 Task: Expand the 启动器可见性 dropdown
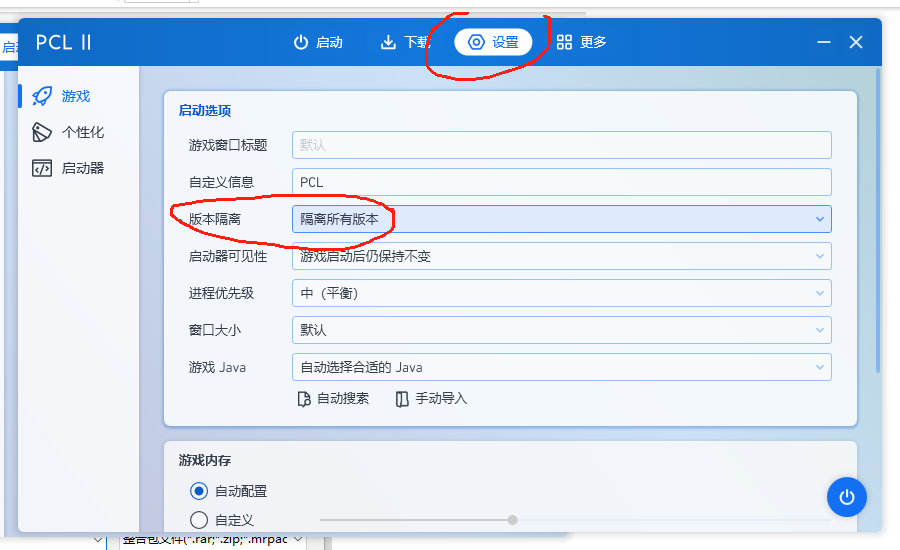click(x=561, y=256)
